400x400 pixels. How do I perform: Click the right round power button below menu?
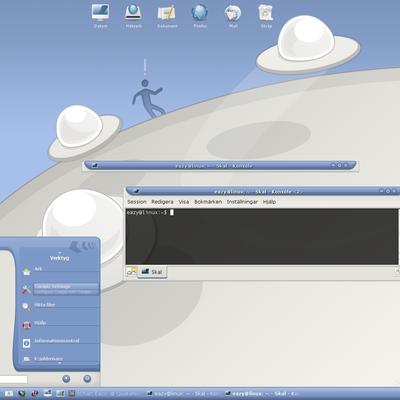point(87,379)
